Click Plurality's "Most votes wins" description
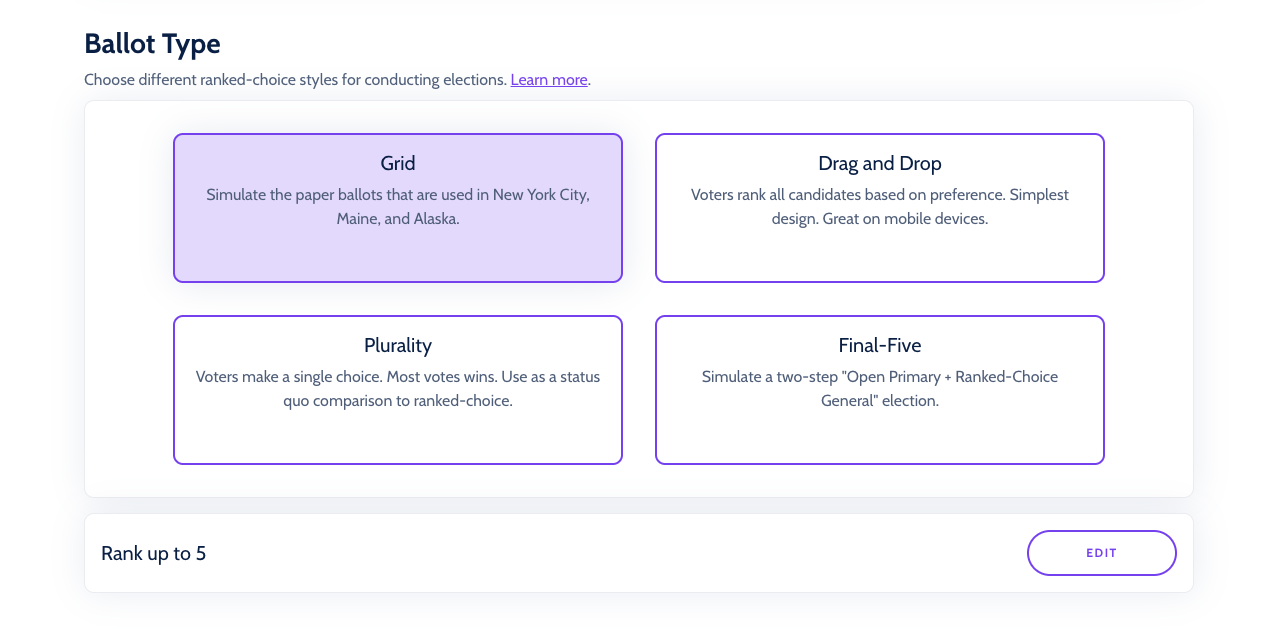1278x631 pixels. click(x=397, y=389)
